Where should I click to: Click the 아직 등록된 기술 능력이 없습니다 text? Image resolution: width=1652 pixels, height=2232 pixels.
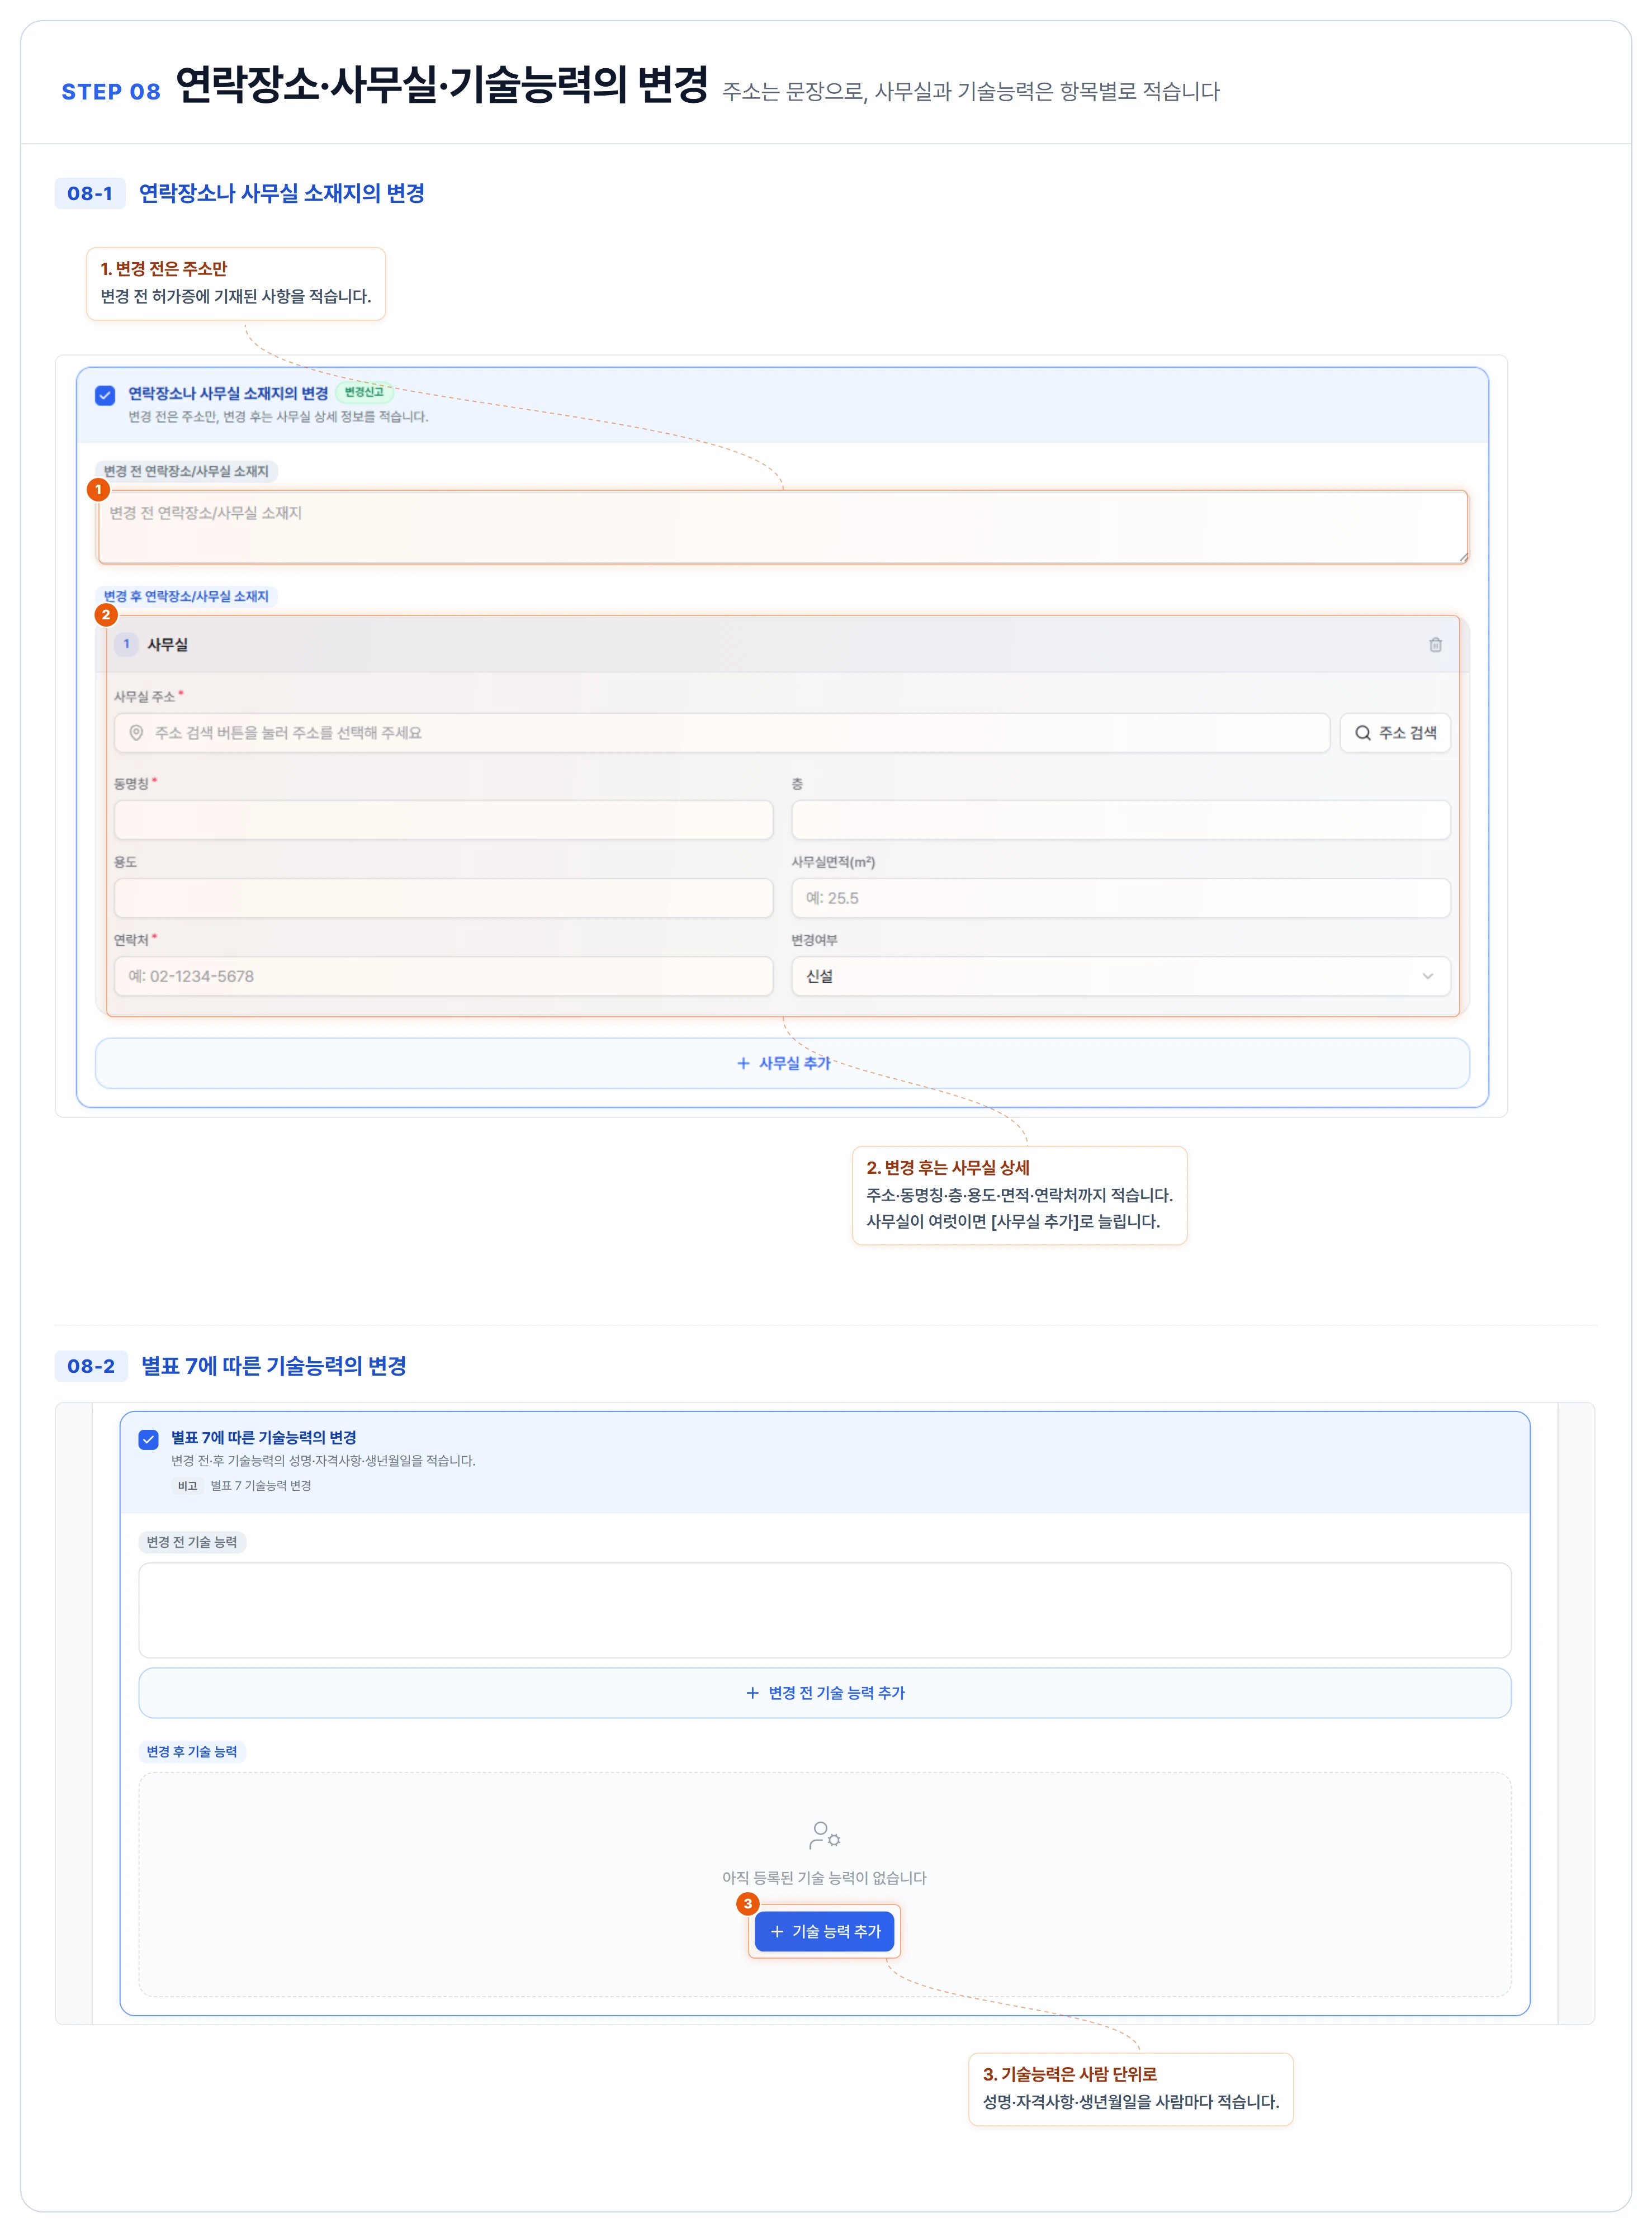(x=824, y=1878)
